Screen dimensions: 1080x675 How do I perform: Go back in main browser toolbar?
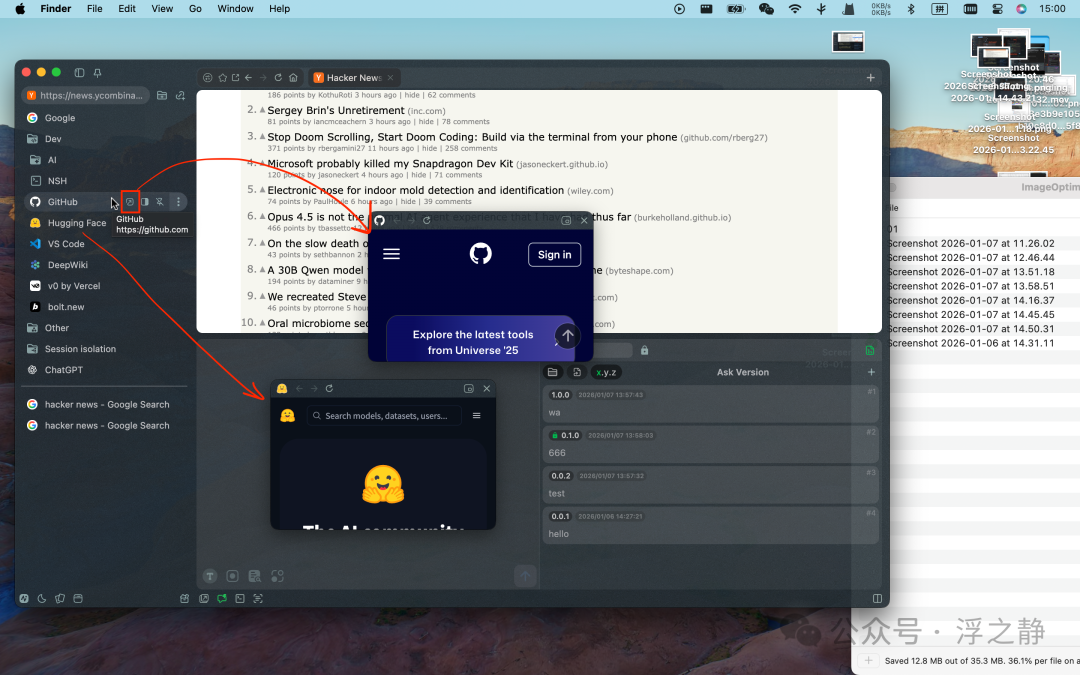click(248, 78)
